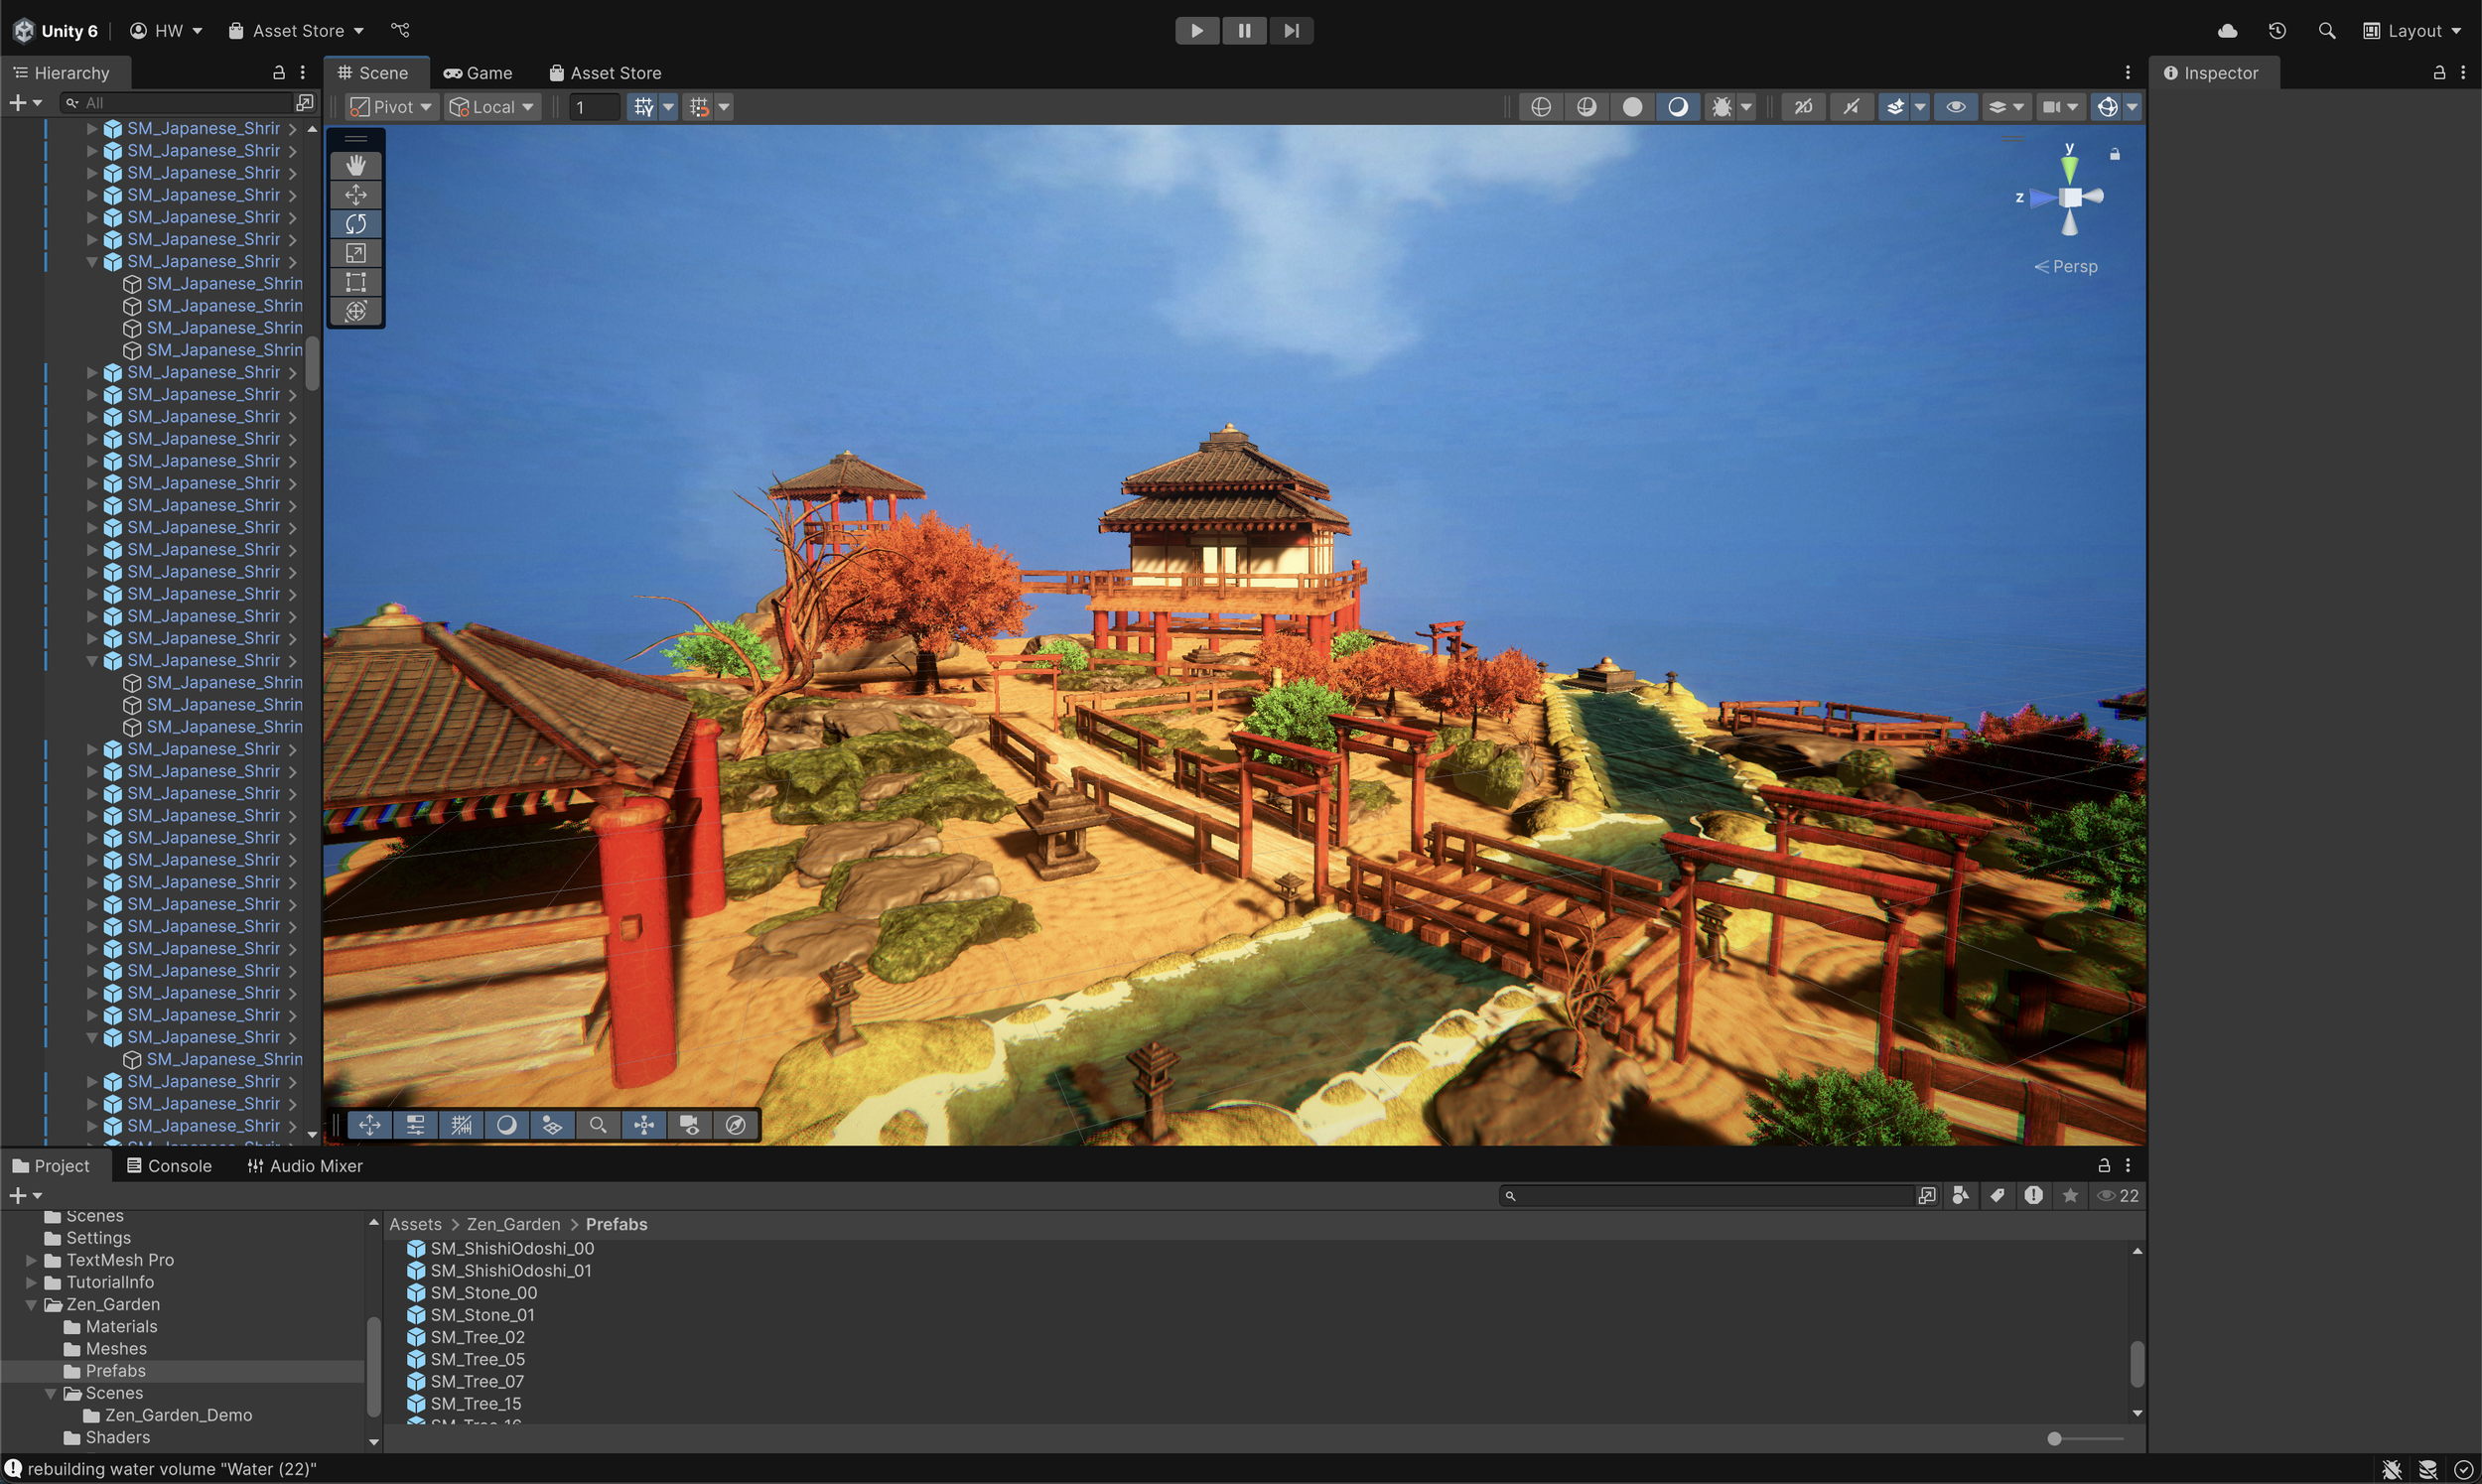Click the Step frame button
This screenshot has width=2482, height=1484.
point(1291,31)
